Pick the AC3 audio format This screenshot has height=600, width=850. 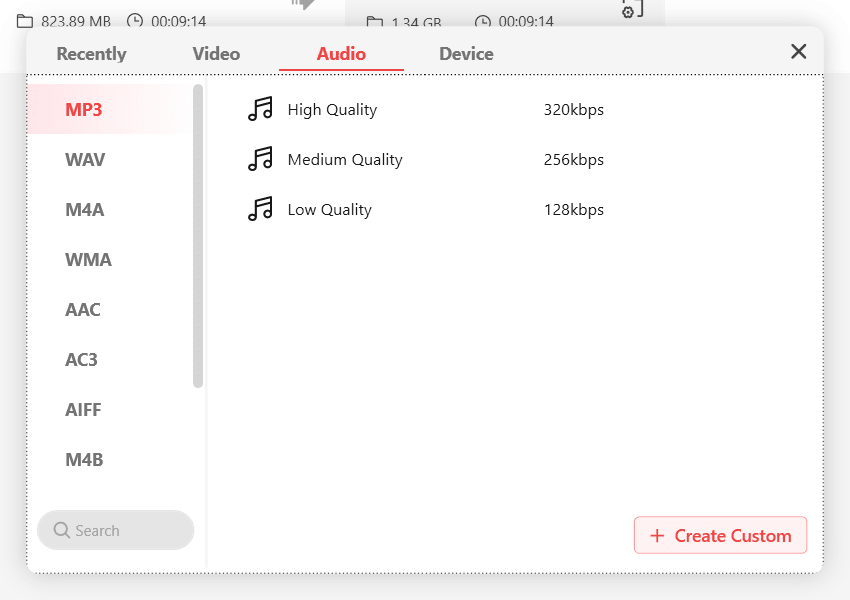(110, 359)
